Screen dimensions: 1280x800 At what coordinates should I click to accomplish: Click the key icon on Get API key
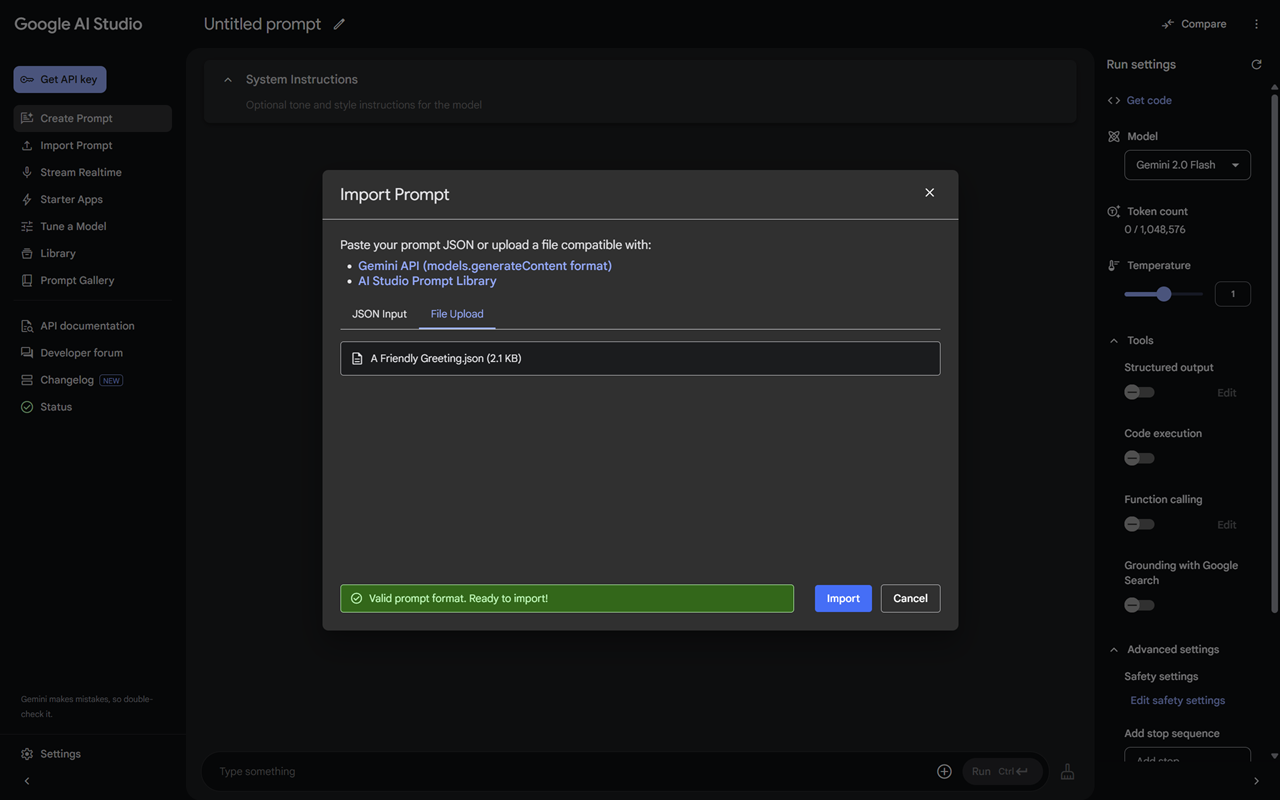pyautogui.click(x=27, y=80)
